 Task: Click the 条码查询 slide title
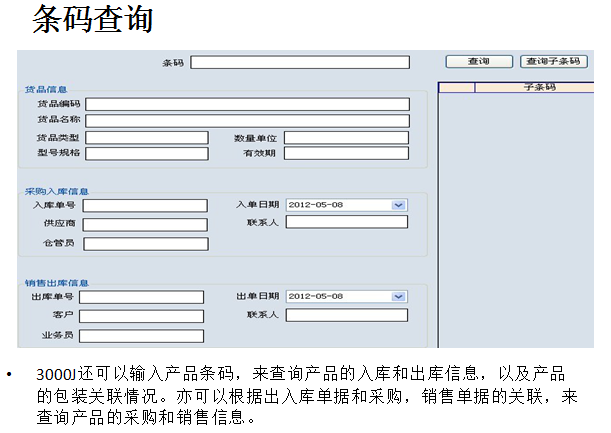(x=92, y=19)
